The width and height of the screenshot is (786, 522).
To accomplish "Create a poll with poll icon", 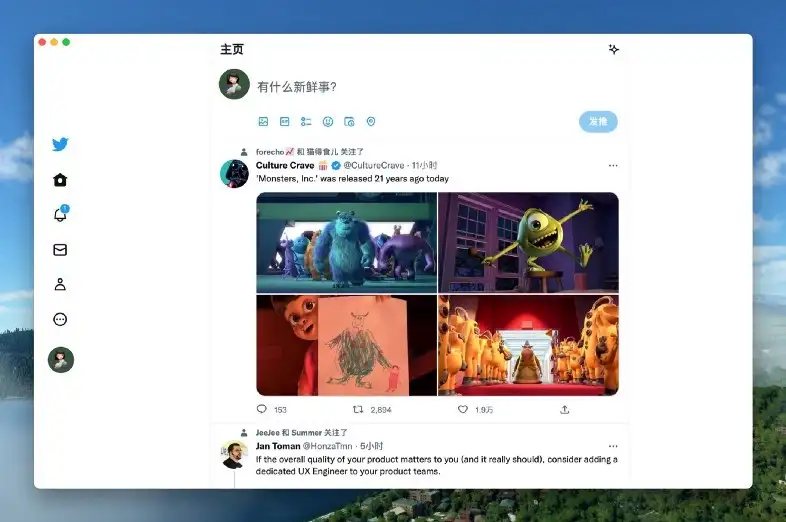I will point(306,121).
